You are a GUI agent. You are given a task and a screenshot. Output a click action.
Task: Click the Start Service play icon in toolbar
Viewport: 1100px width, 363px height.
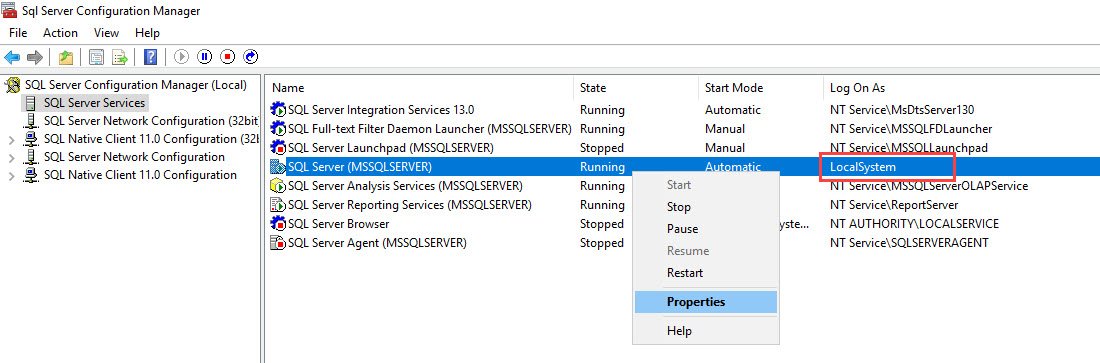[x=182, y=57]
